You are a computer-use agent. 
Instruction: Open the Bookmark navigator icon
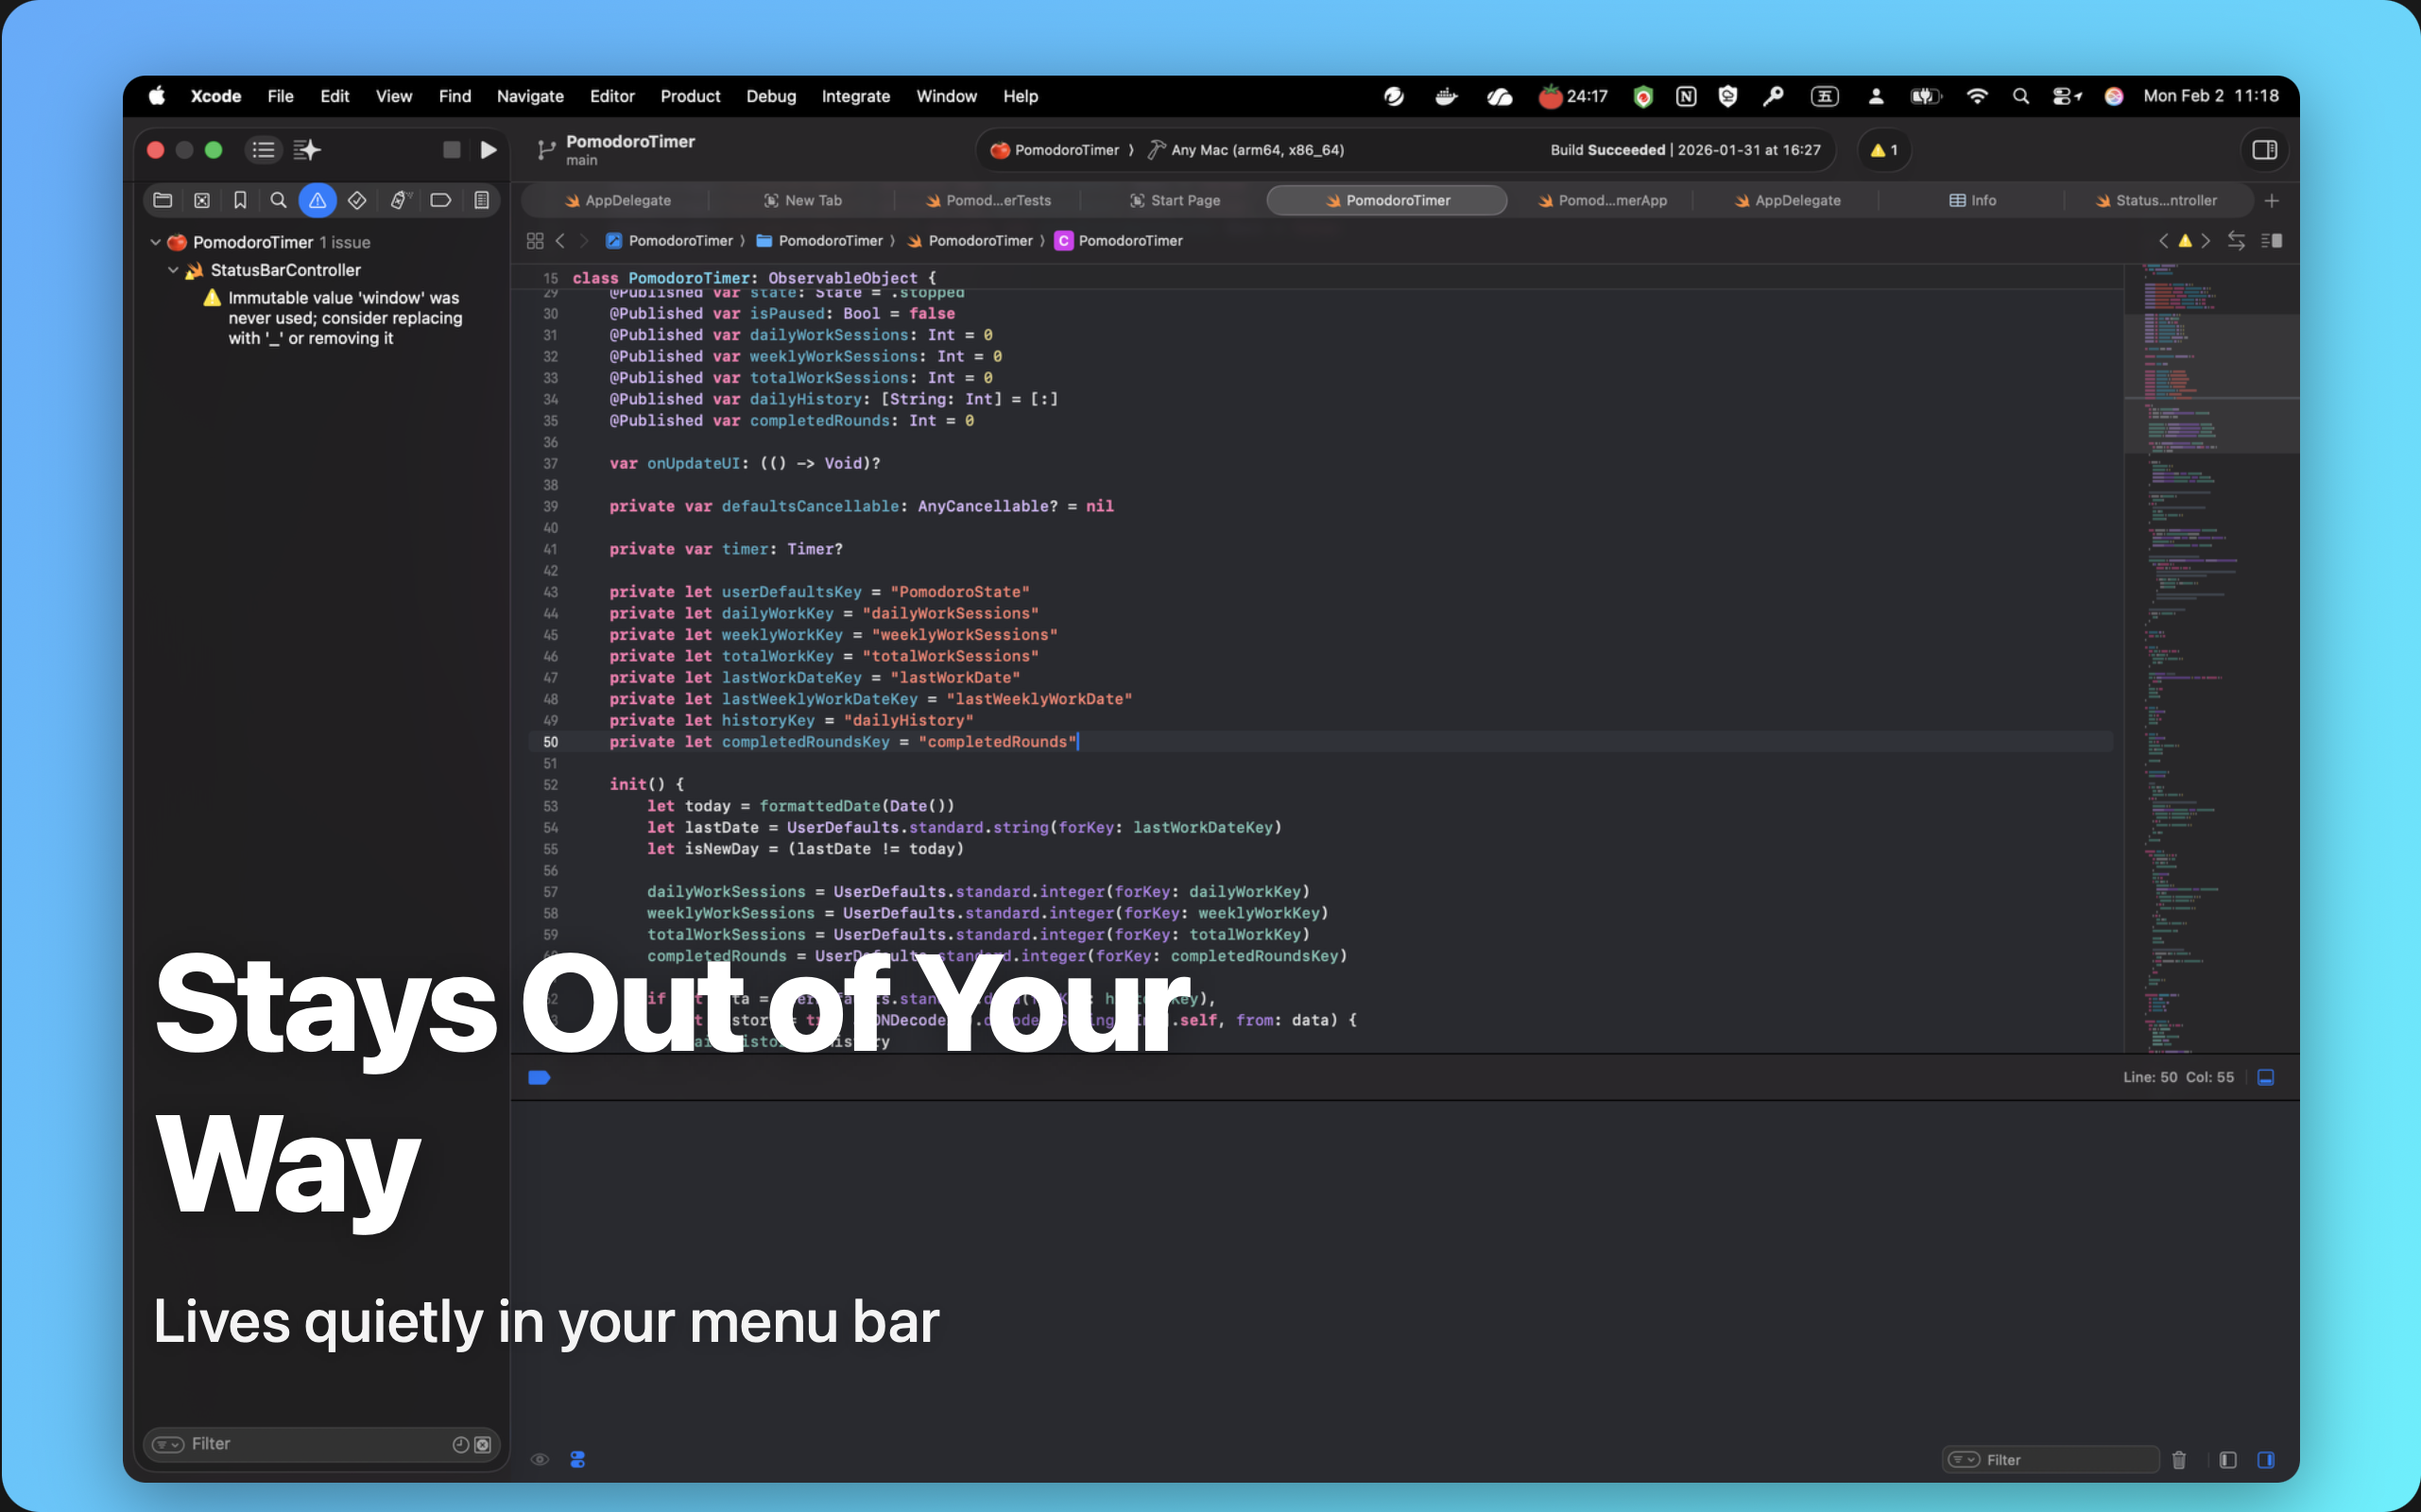click(240, 201)
